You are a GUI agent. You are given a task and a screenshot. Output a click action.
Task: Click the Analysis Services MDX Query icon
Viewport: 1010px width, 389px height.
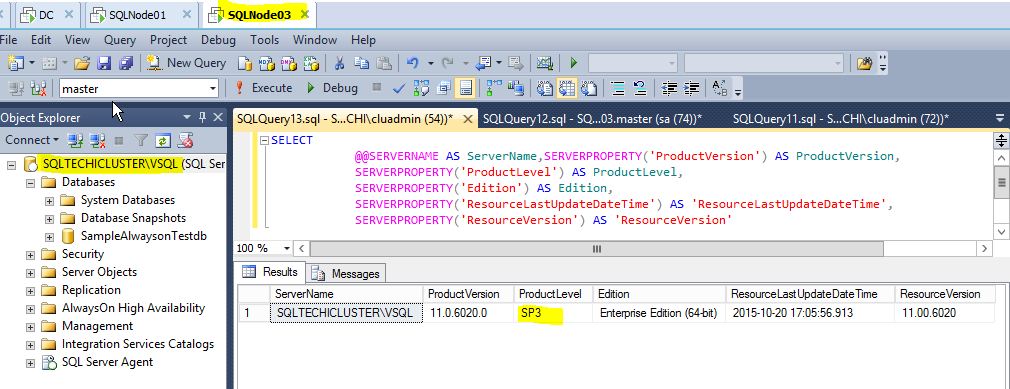tap(267, 64)
